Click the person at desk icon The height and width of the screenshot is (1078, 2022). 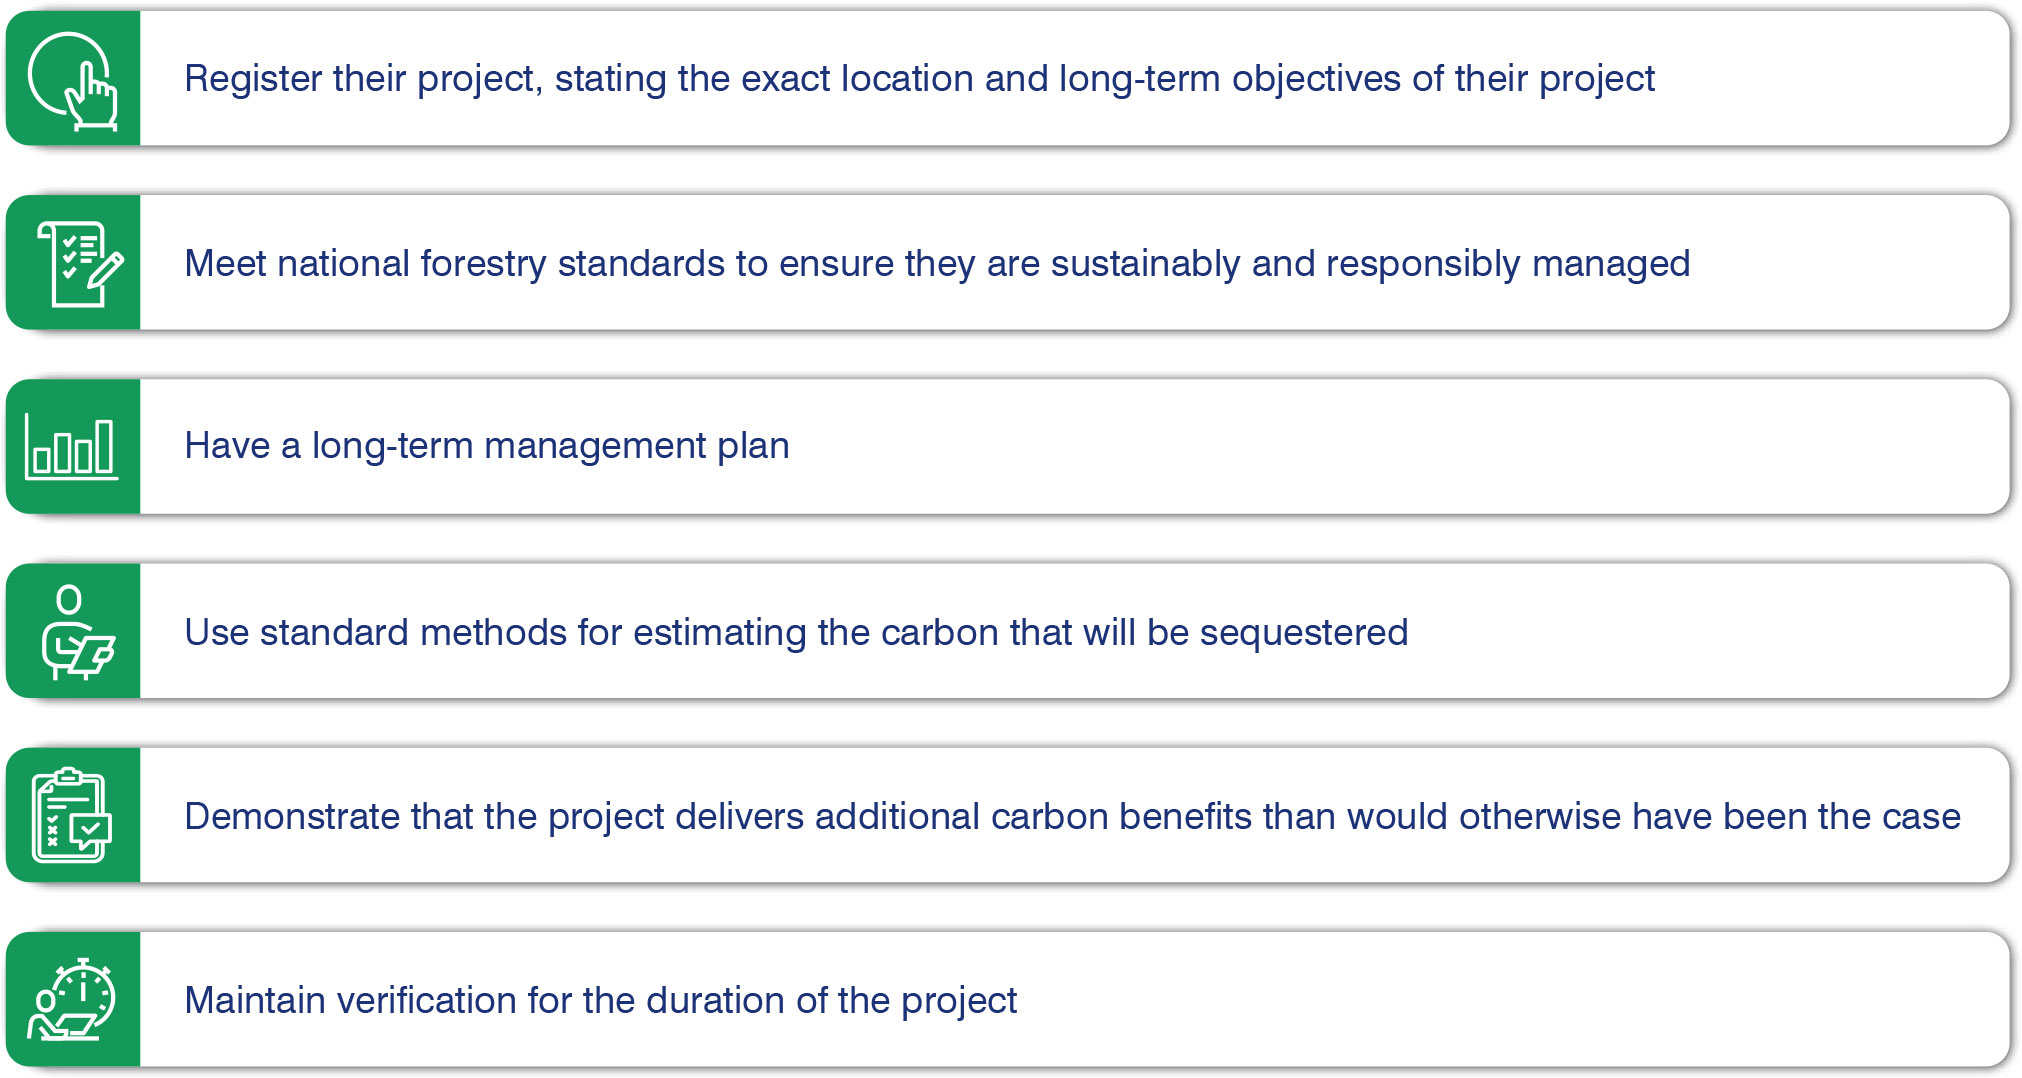76,632
